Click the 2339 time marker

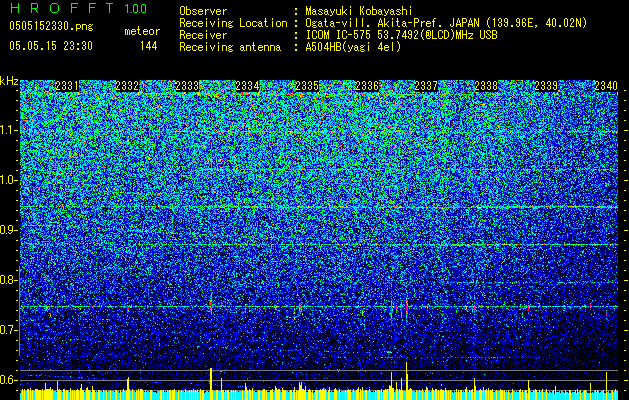(x=546, y=86)
